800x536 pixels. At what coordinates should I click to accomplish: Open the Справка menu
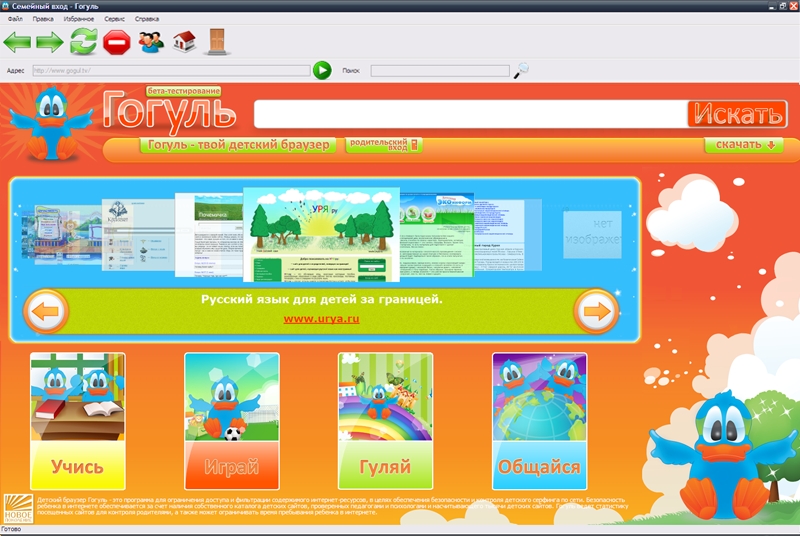(x=147, y=19)
